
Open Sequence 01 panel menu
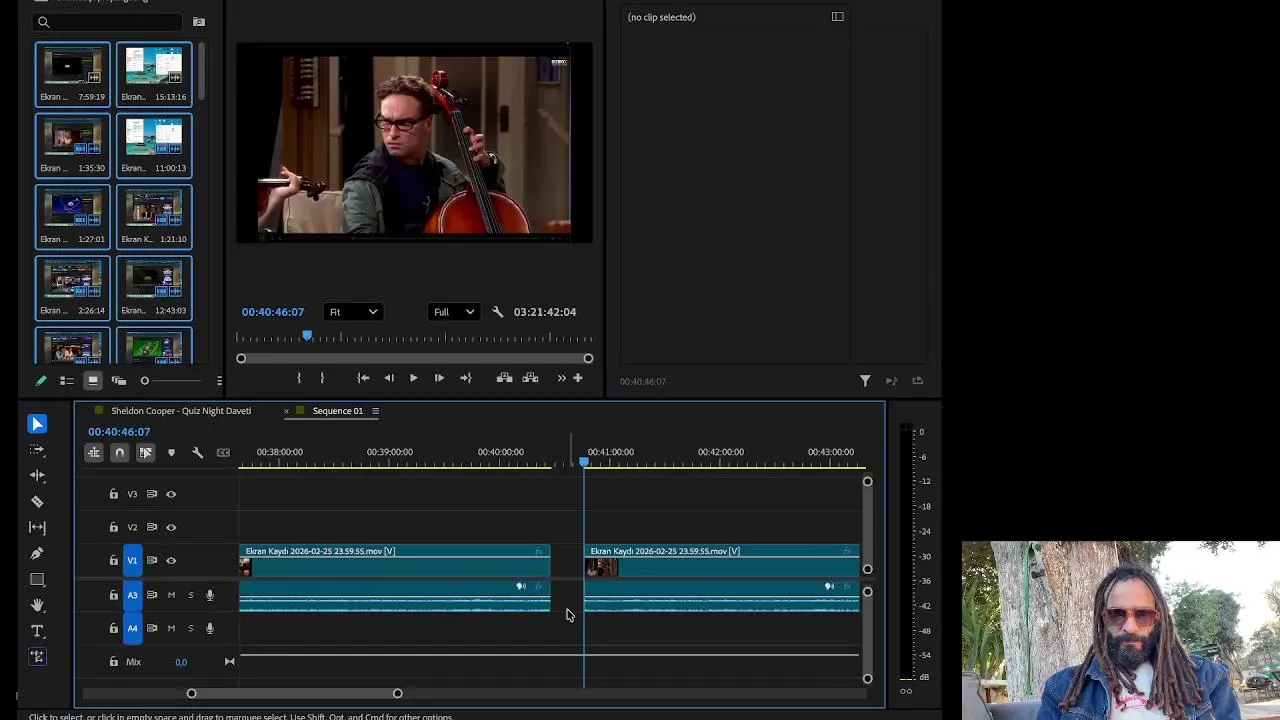point(375,411)
